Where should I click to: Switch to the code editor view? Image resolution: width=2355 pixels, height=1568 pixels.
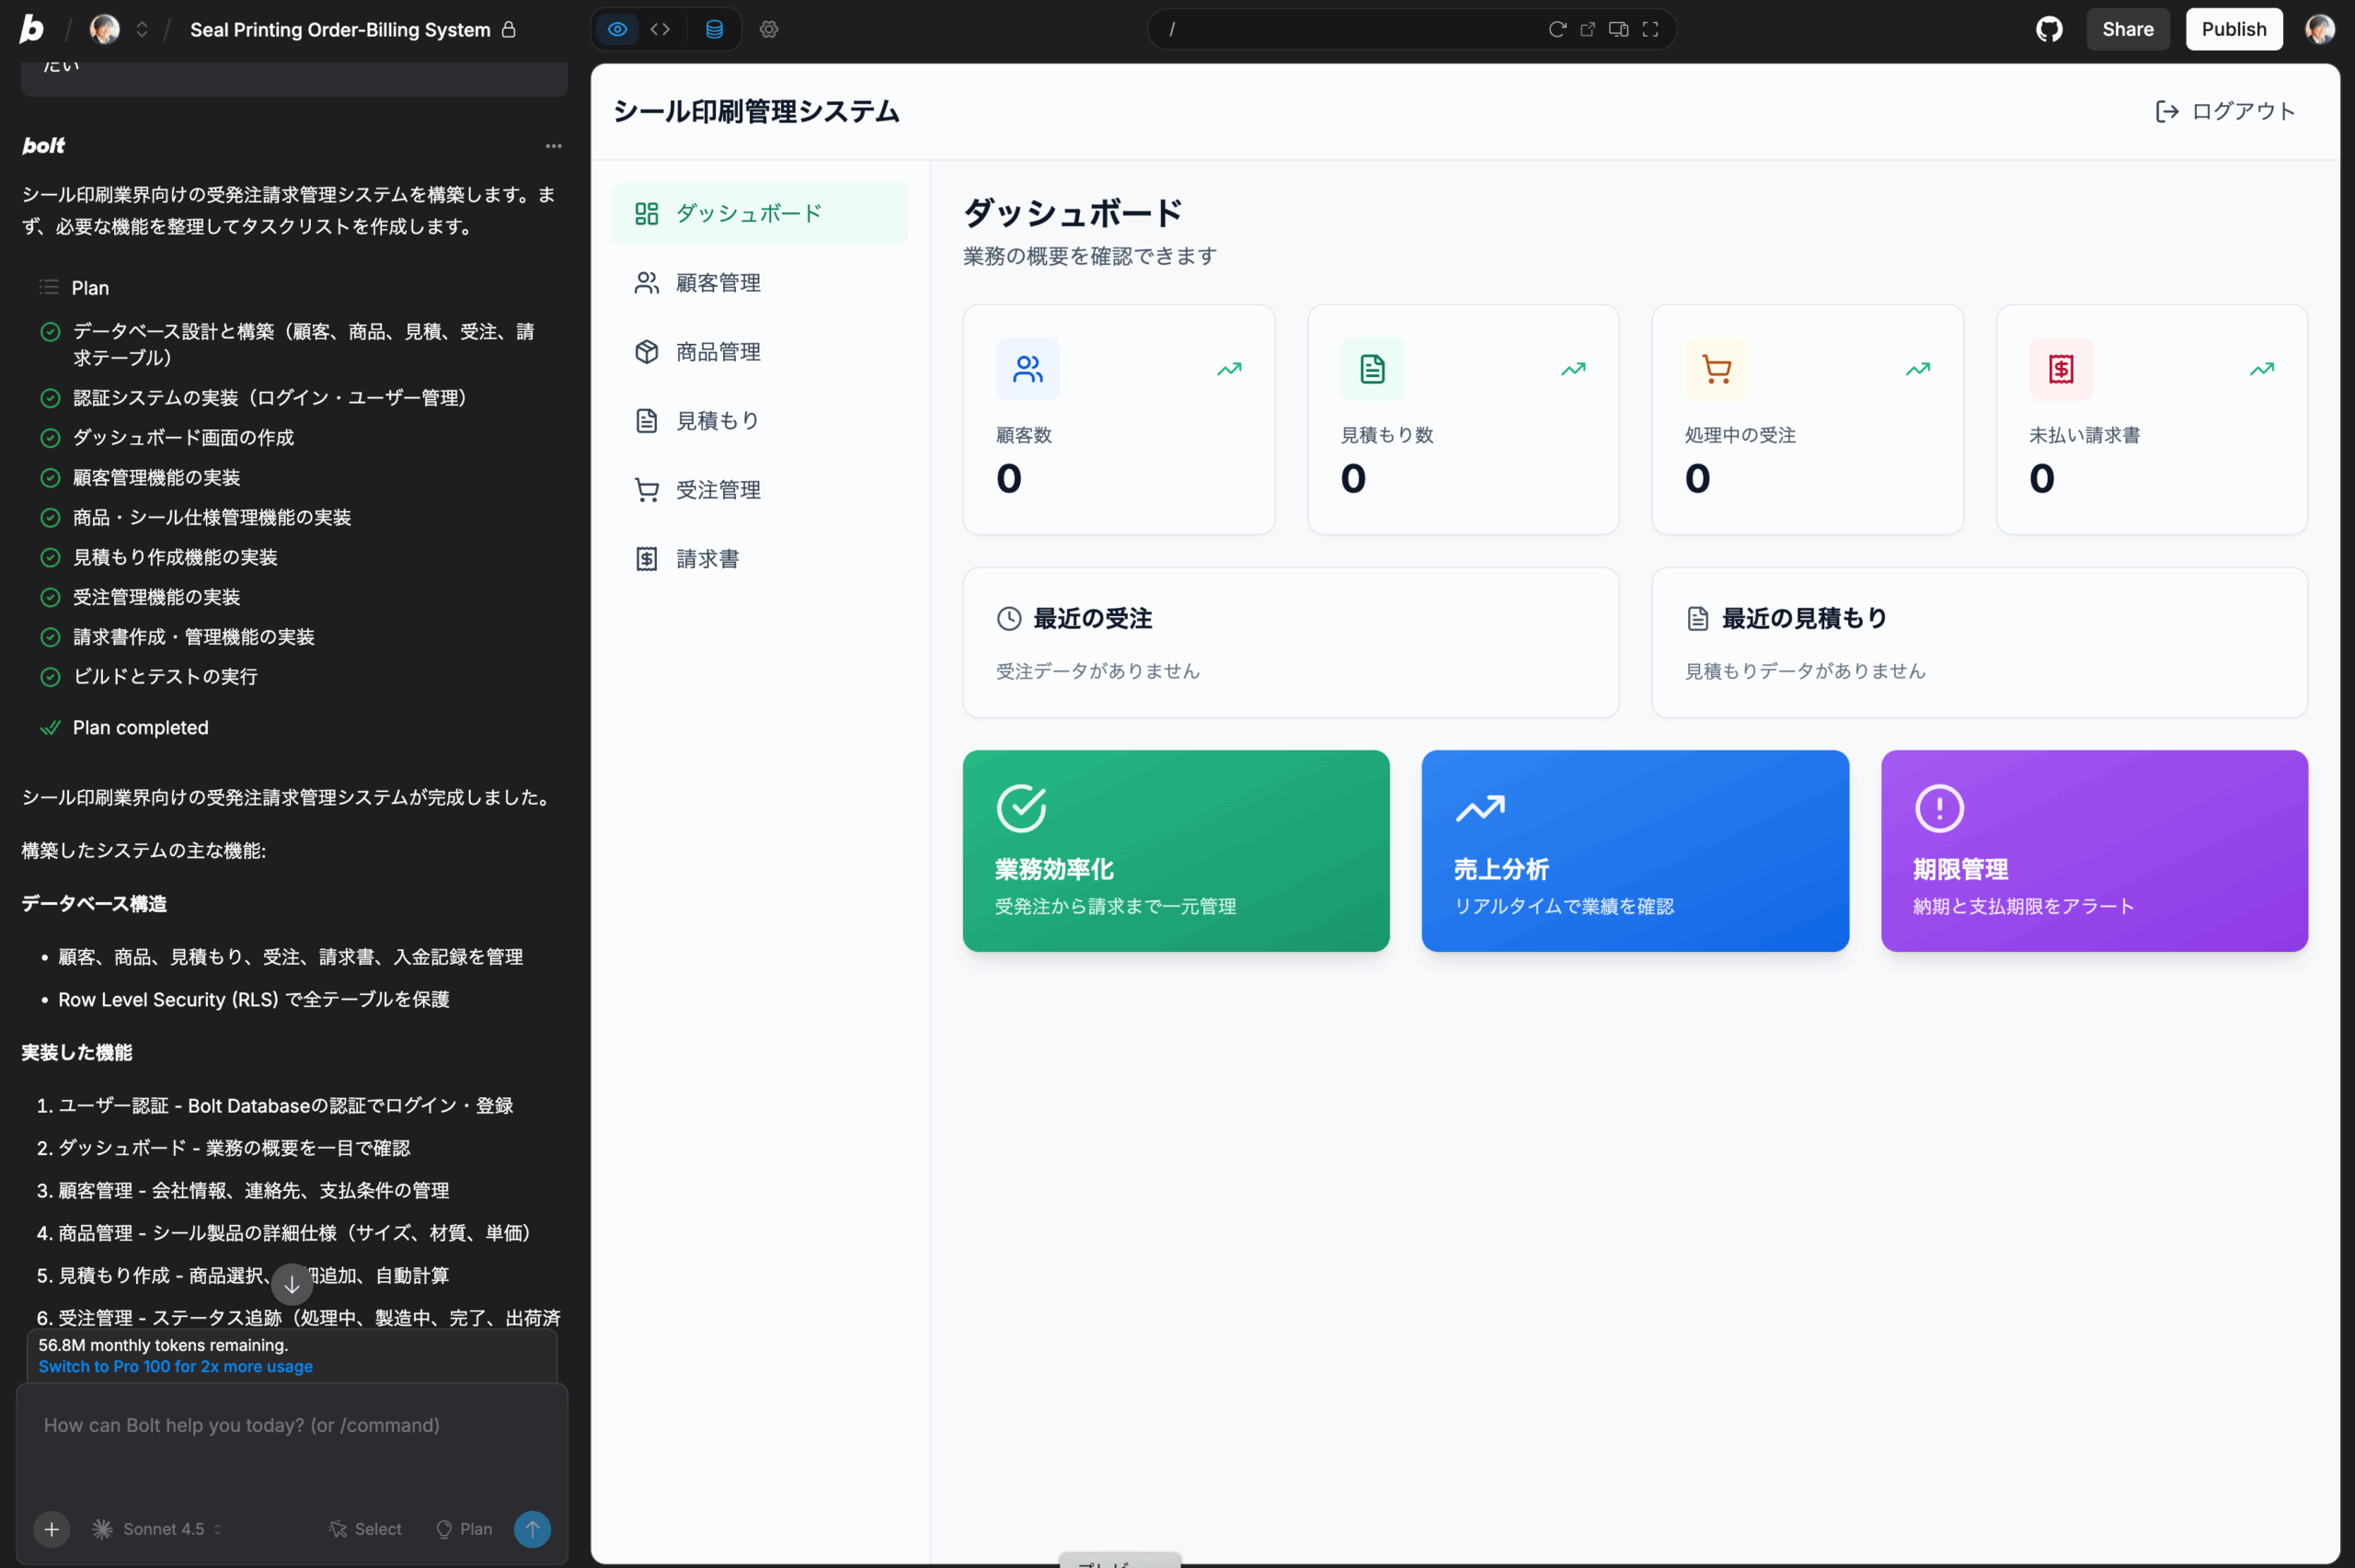[660, 29]
